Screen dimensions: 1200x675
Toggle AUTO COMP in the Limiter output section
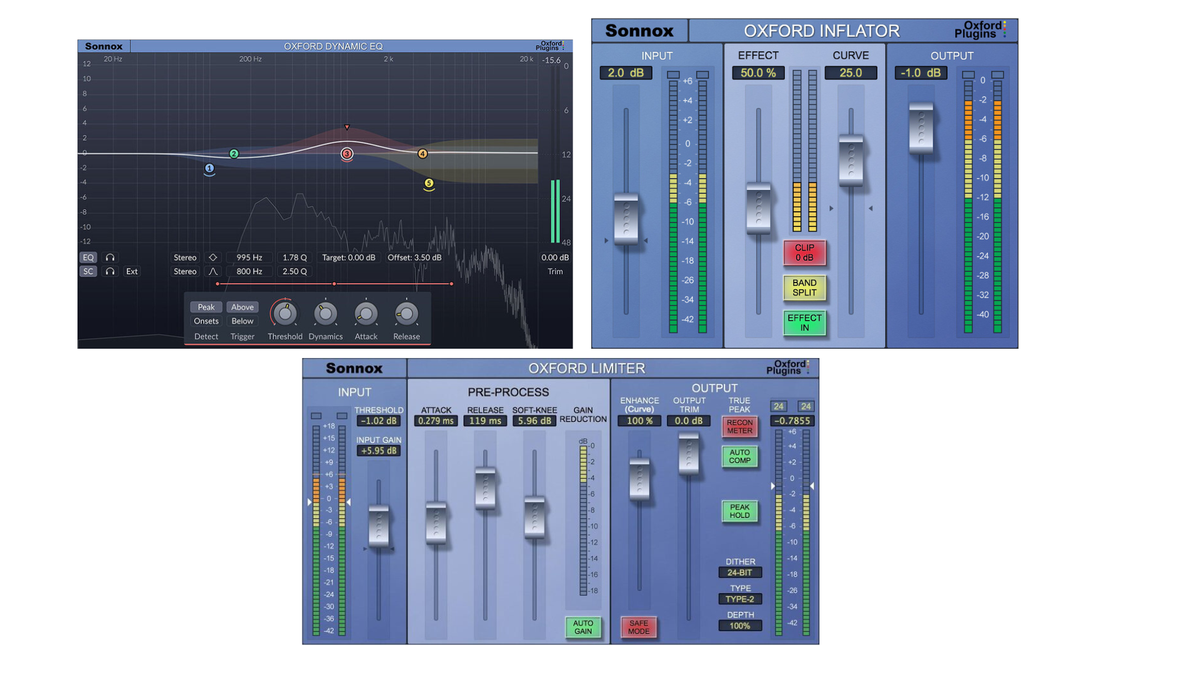point(742,457)
